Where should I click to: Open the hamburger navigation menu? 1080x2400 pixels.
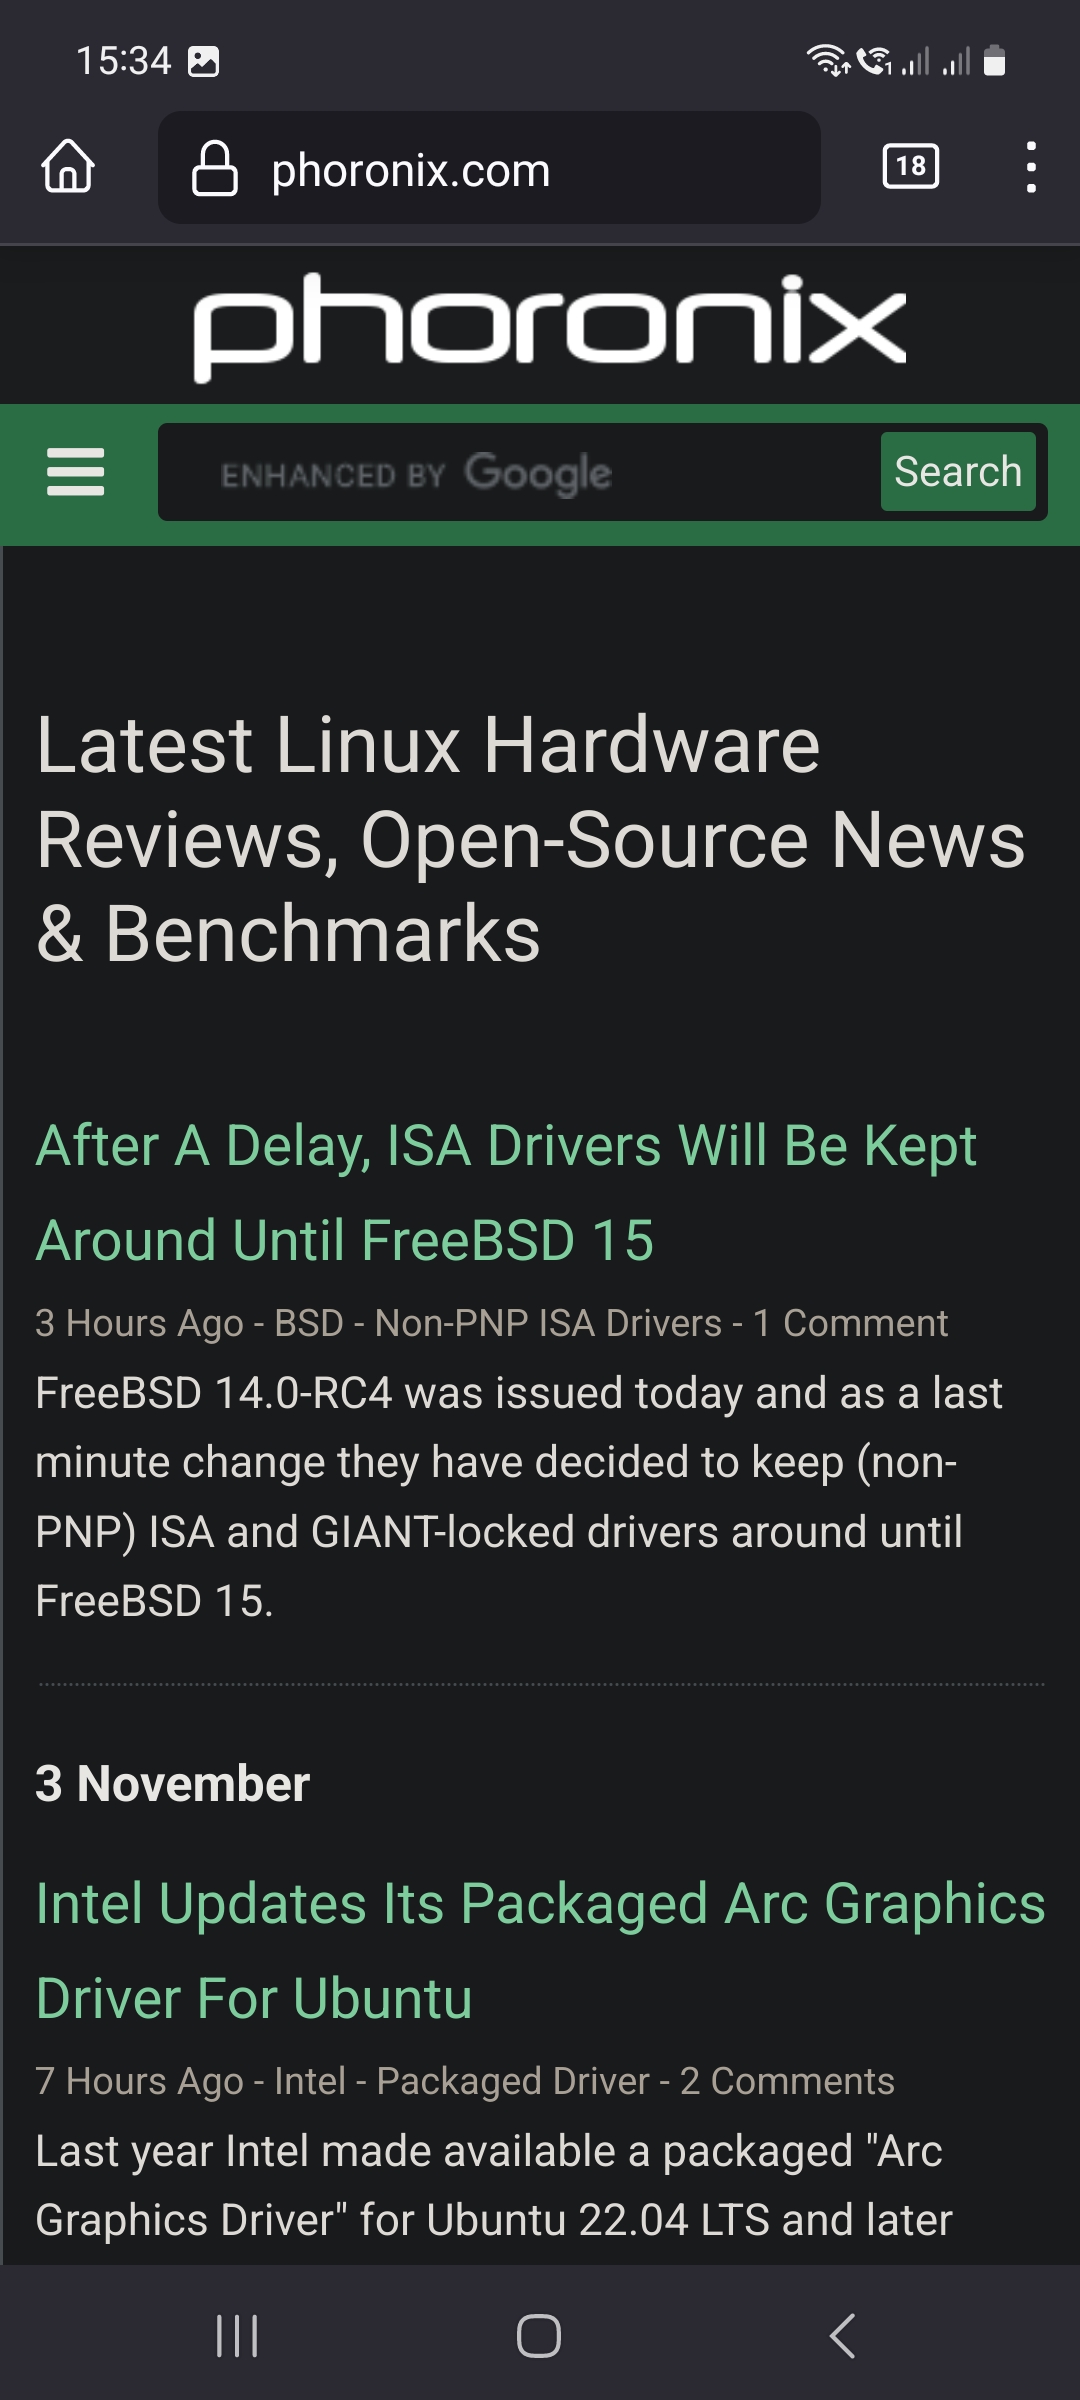[75, 472]
